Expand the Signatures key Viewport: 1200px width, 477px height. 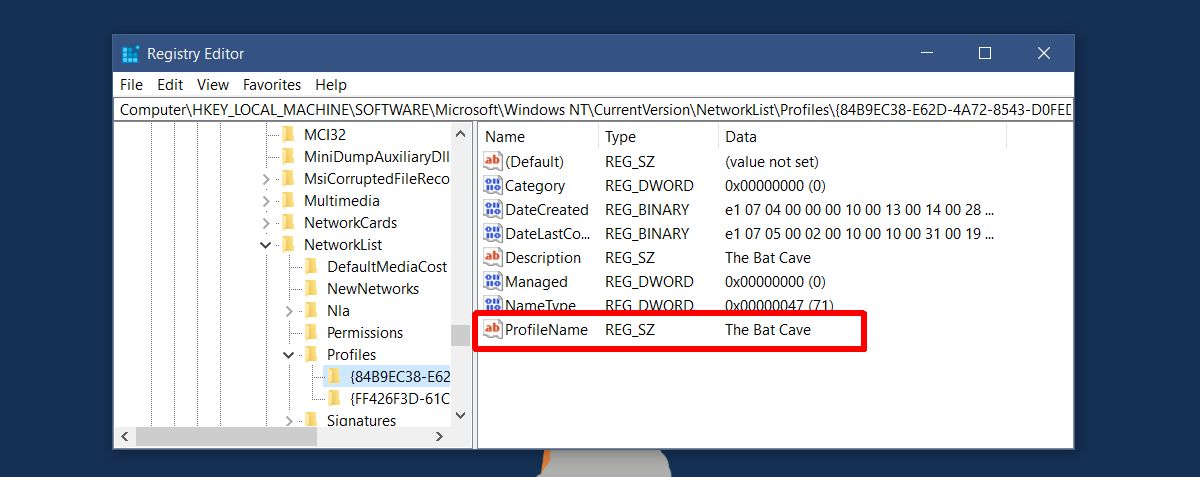[x=289, y=421]
